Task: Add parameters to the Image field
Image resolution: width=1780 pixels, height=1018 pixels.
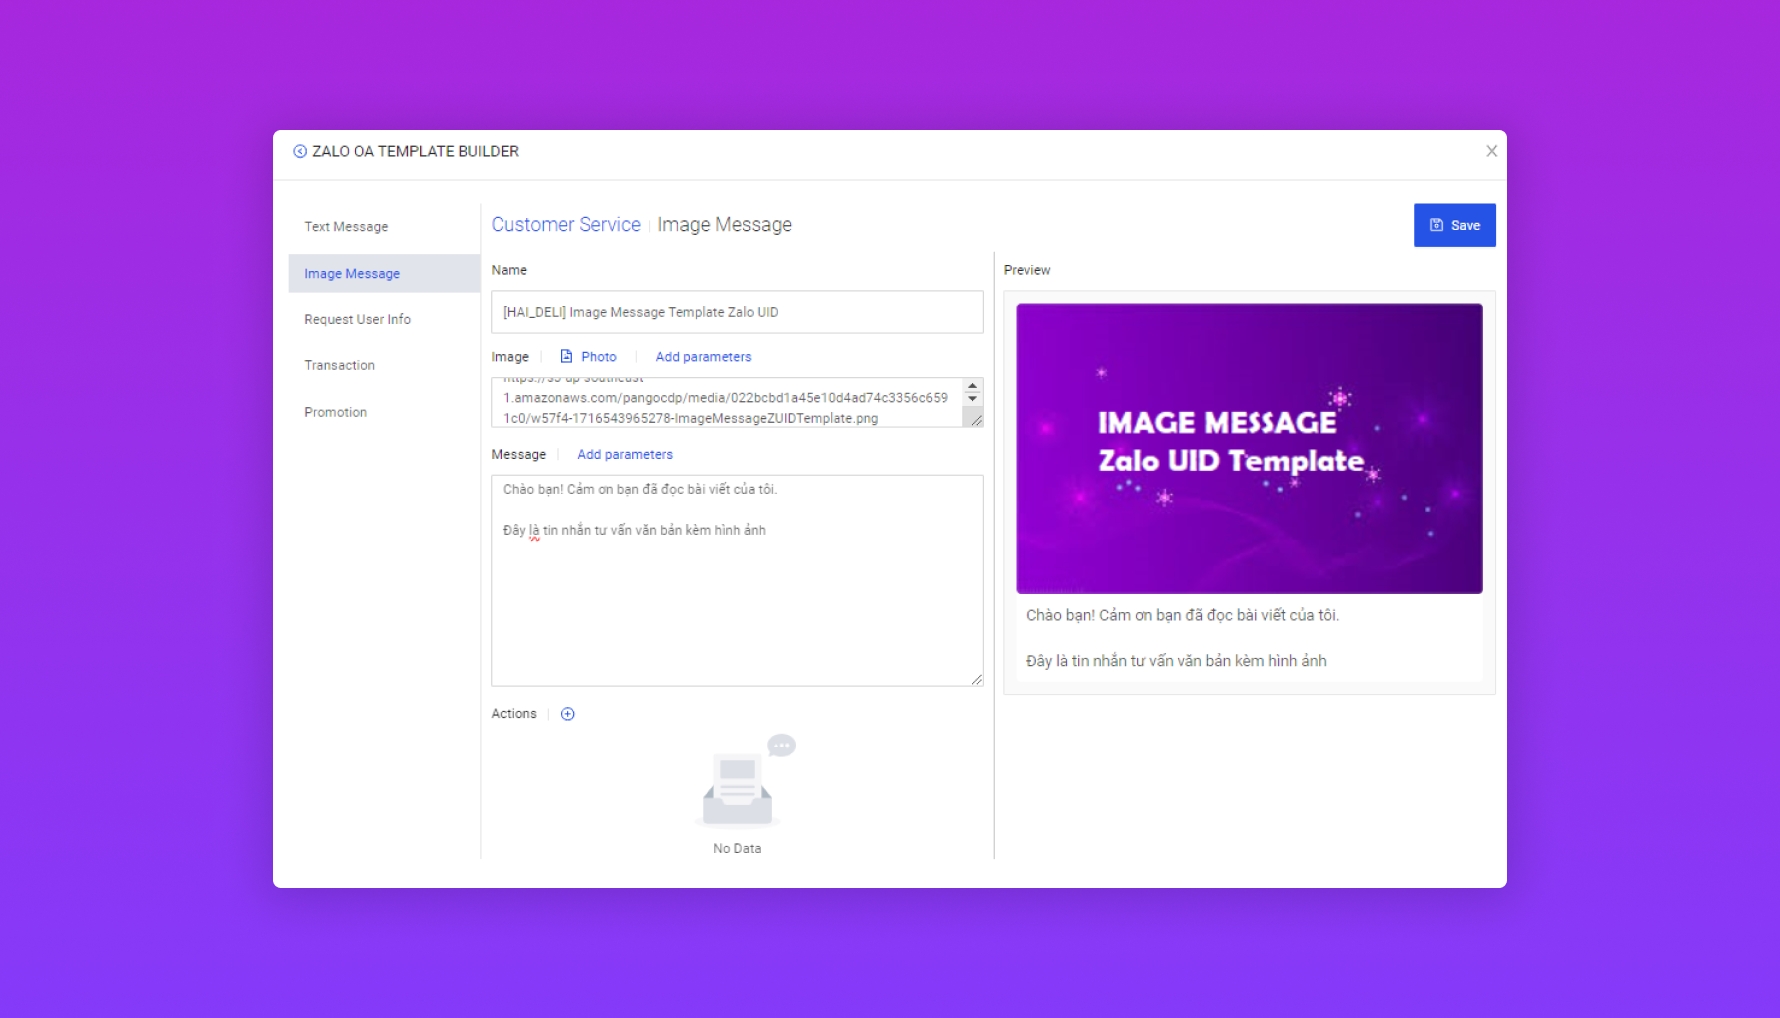Action: pos(703,357)
